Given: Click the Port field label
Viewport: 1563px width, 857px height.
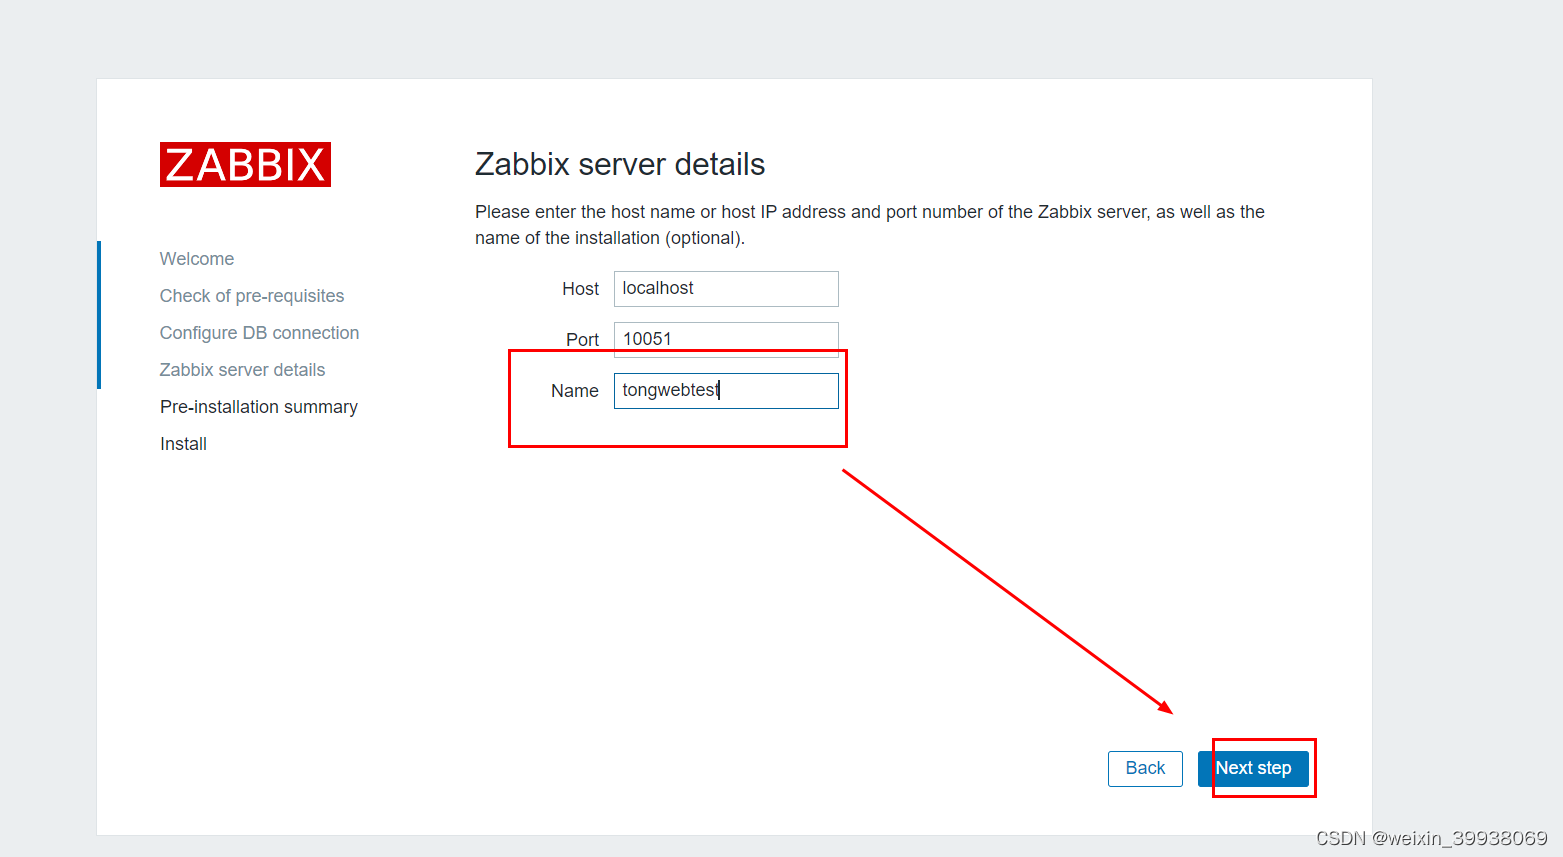Looking at the screenshot, I should 582,340.
